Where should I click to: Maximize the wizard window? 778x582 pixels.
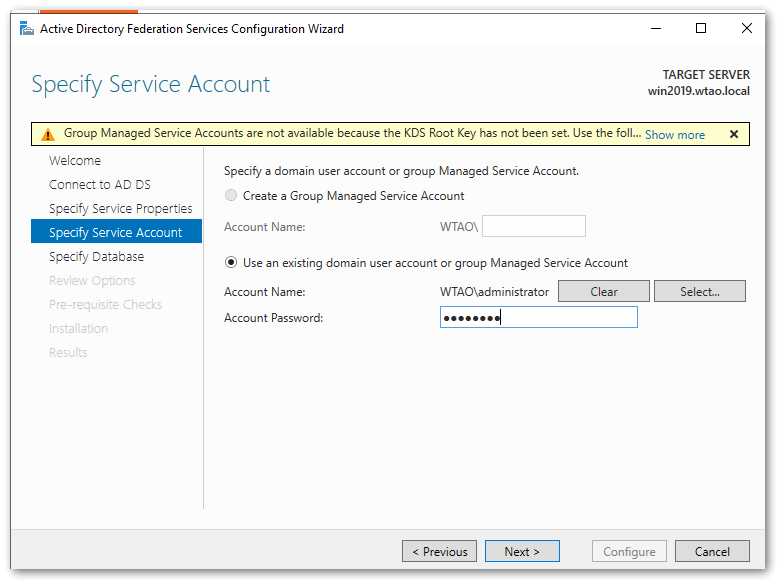701,29
